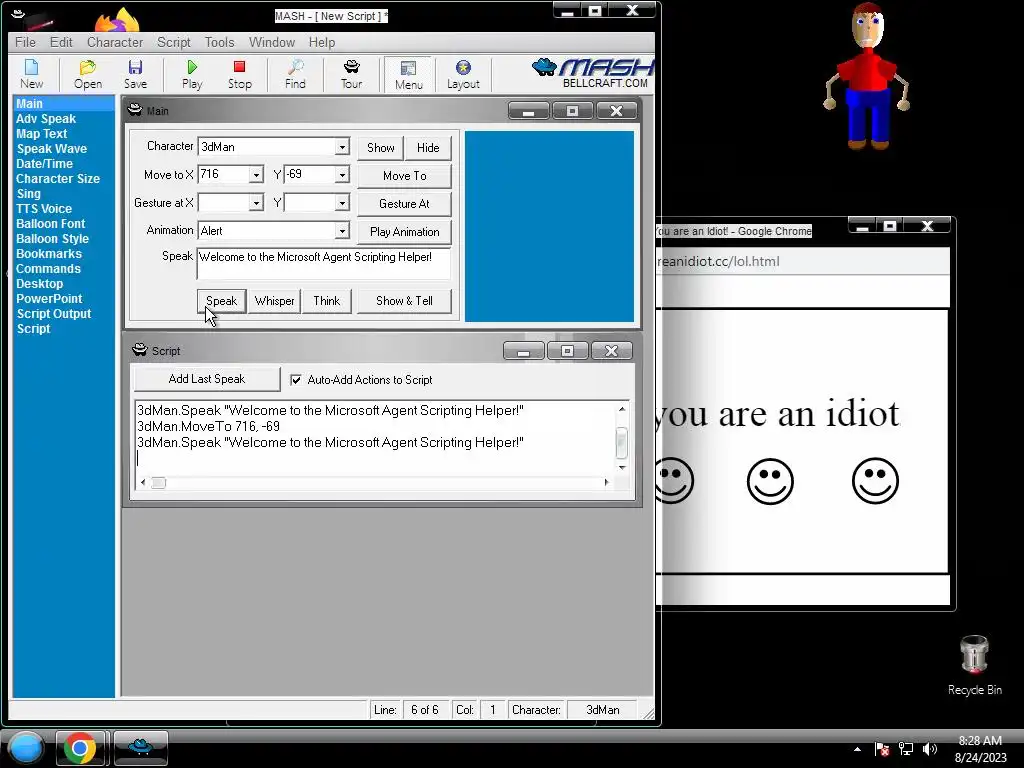The height and width of the screenshot is (768, 1024).
Task: Click the Hide character button
Action: pos(428,148)
